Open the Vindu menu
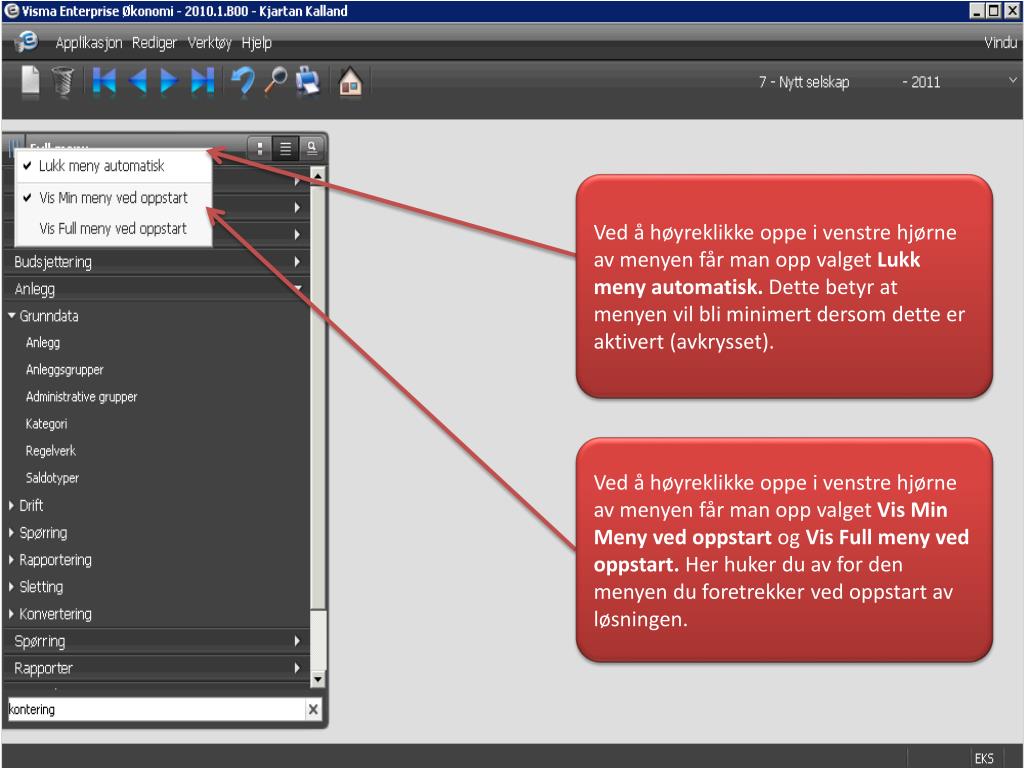The height and width of the screenshot is (768, 1024). point(1000,42)
